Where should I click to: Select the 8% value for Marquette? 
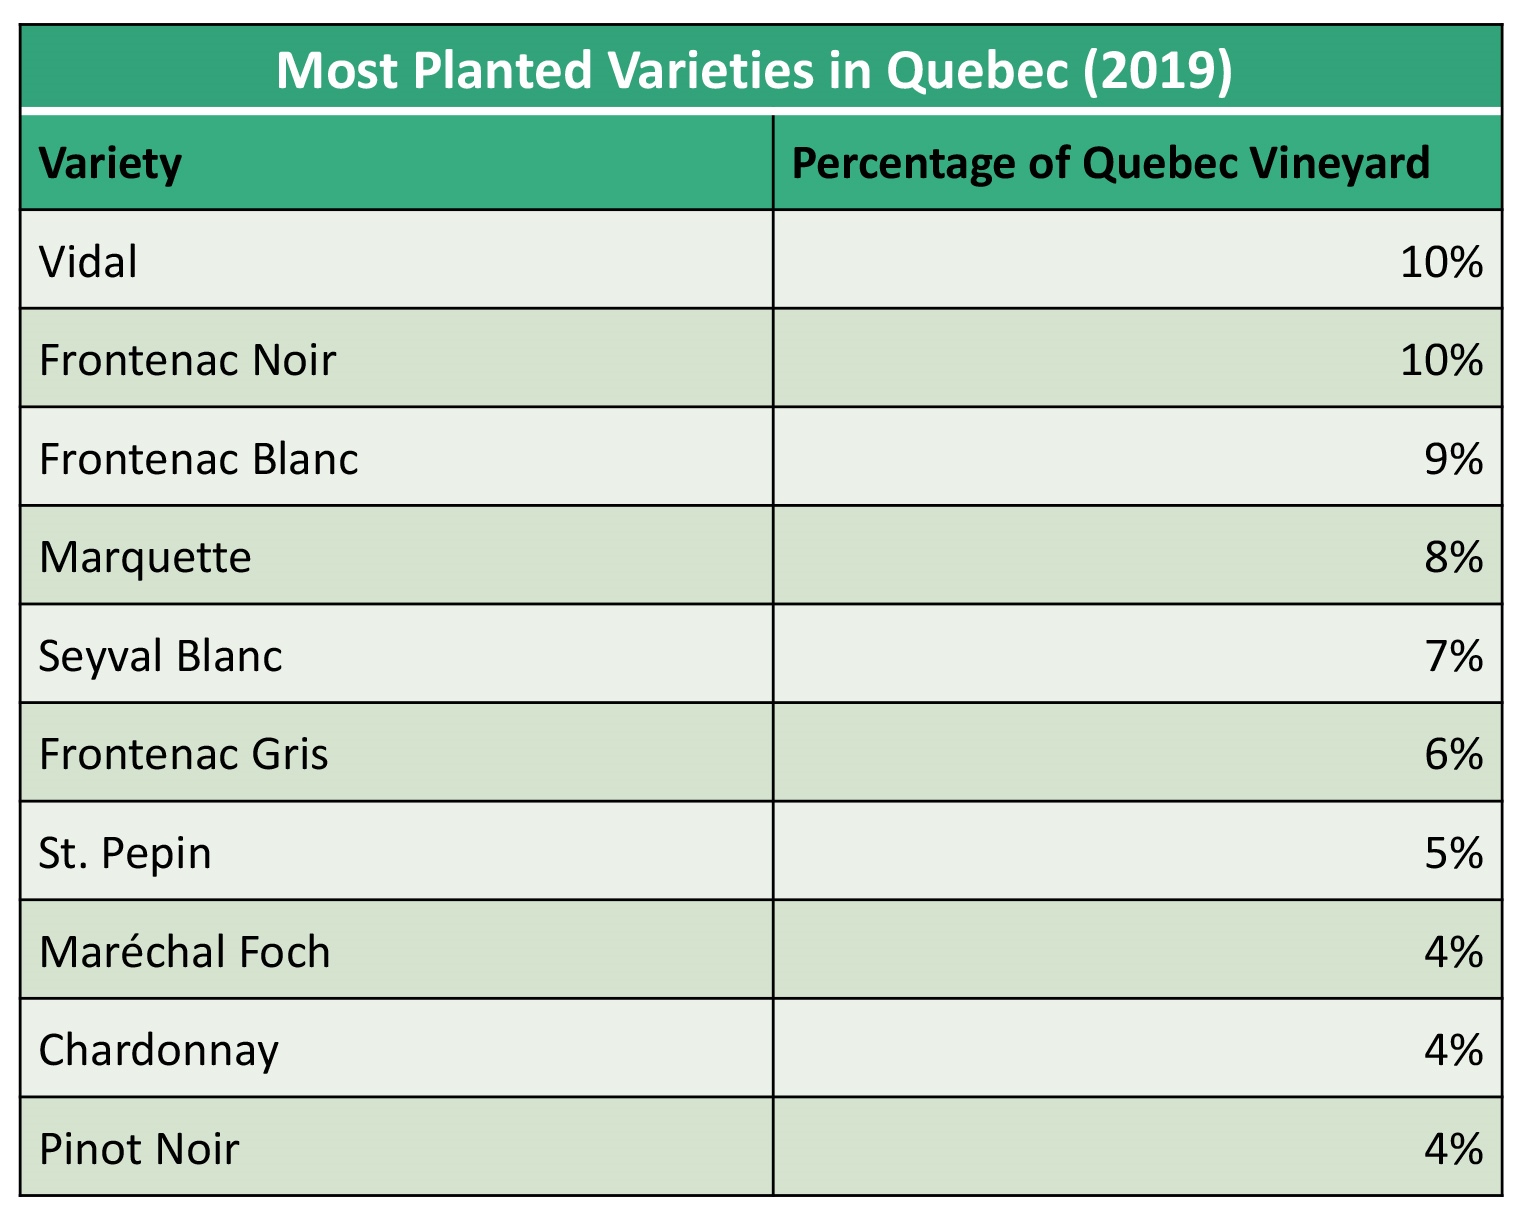click(1453, 557)
